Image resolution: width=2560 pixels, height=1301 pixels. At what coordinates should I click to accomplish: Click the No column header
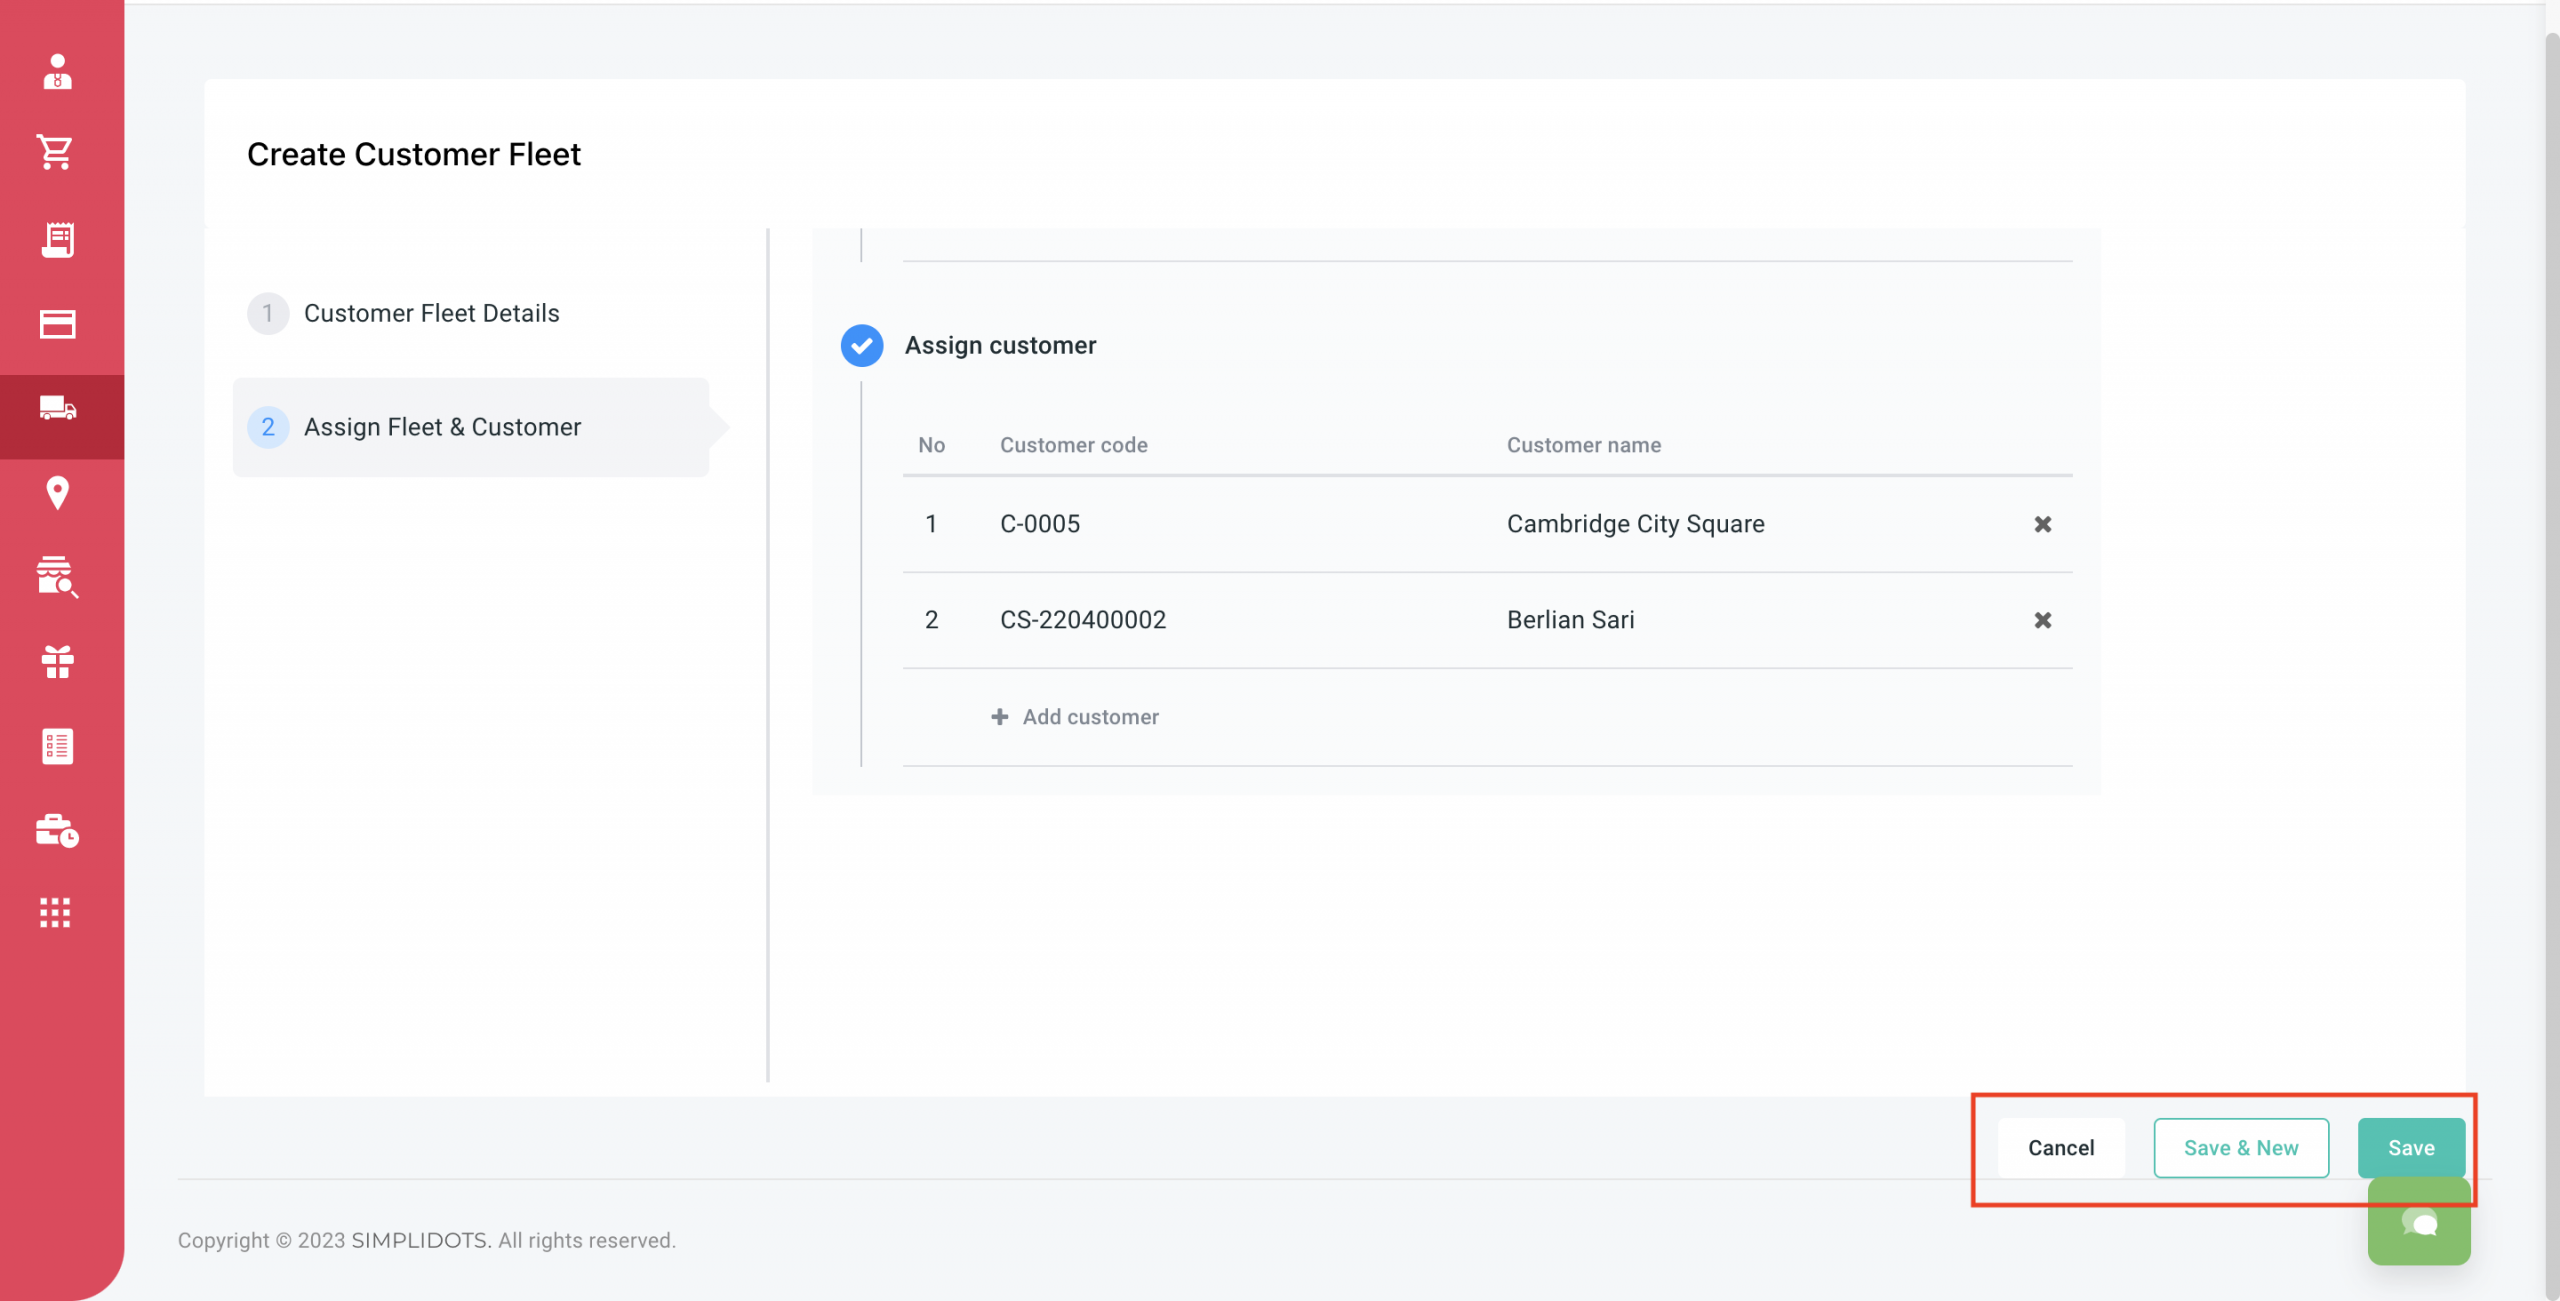click(x=931, y=445)
